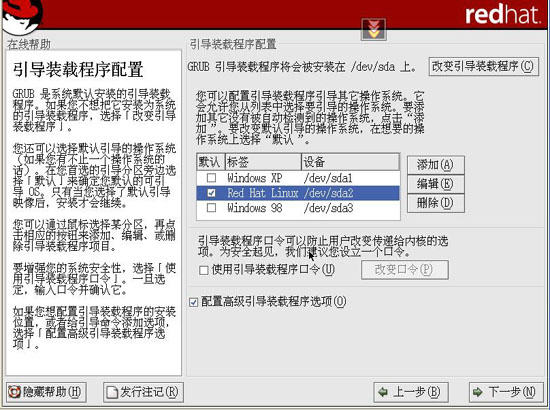The height and width of the screenshot is (410, 550).
Task: Click the Red Hat shadowman logo
Action: [22, 17]
